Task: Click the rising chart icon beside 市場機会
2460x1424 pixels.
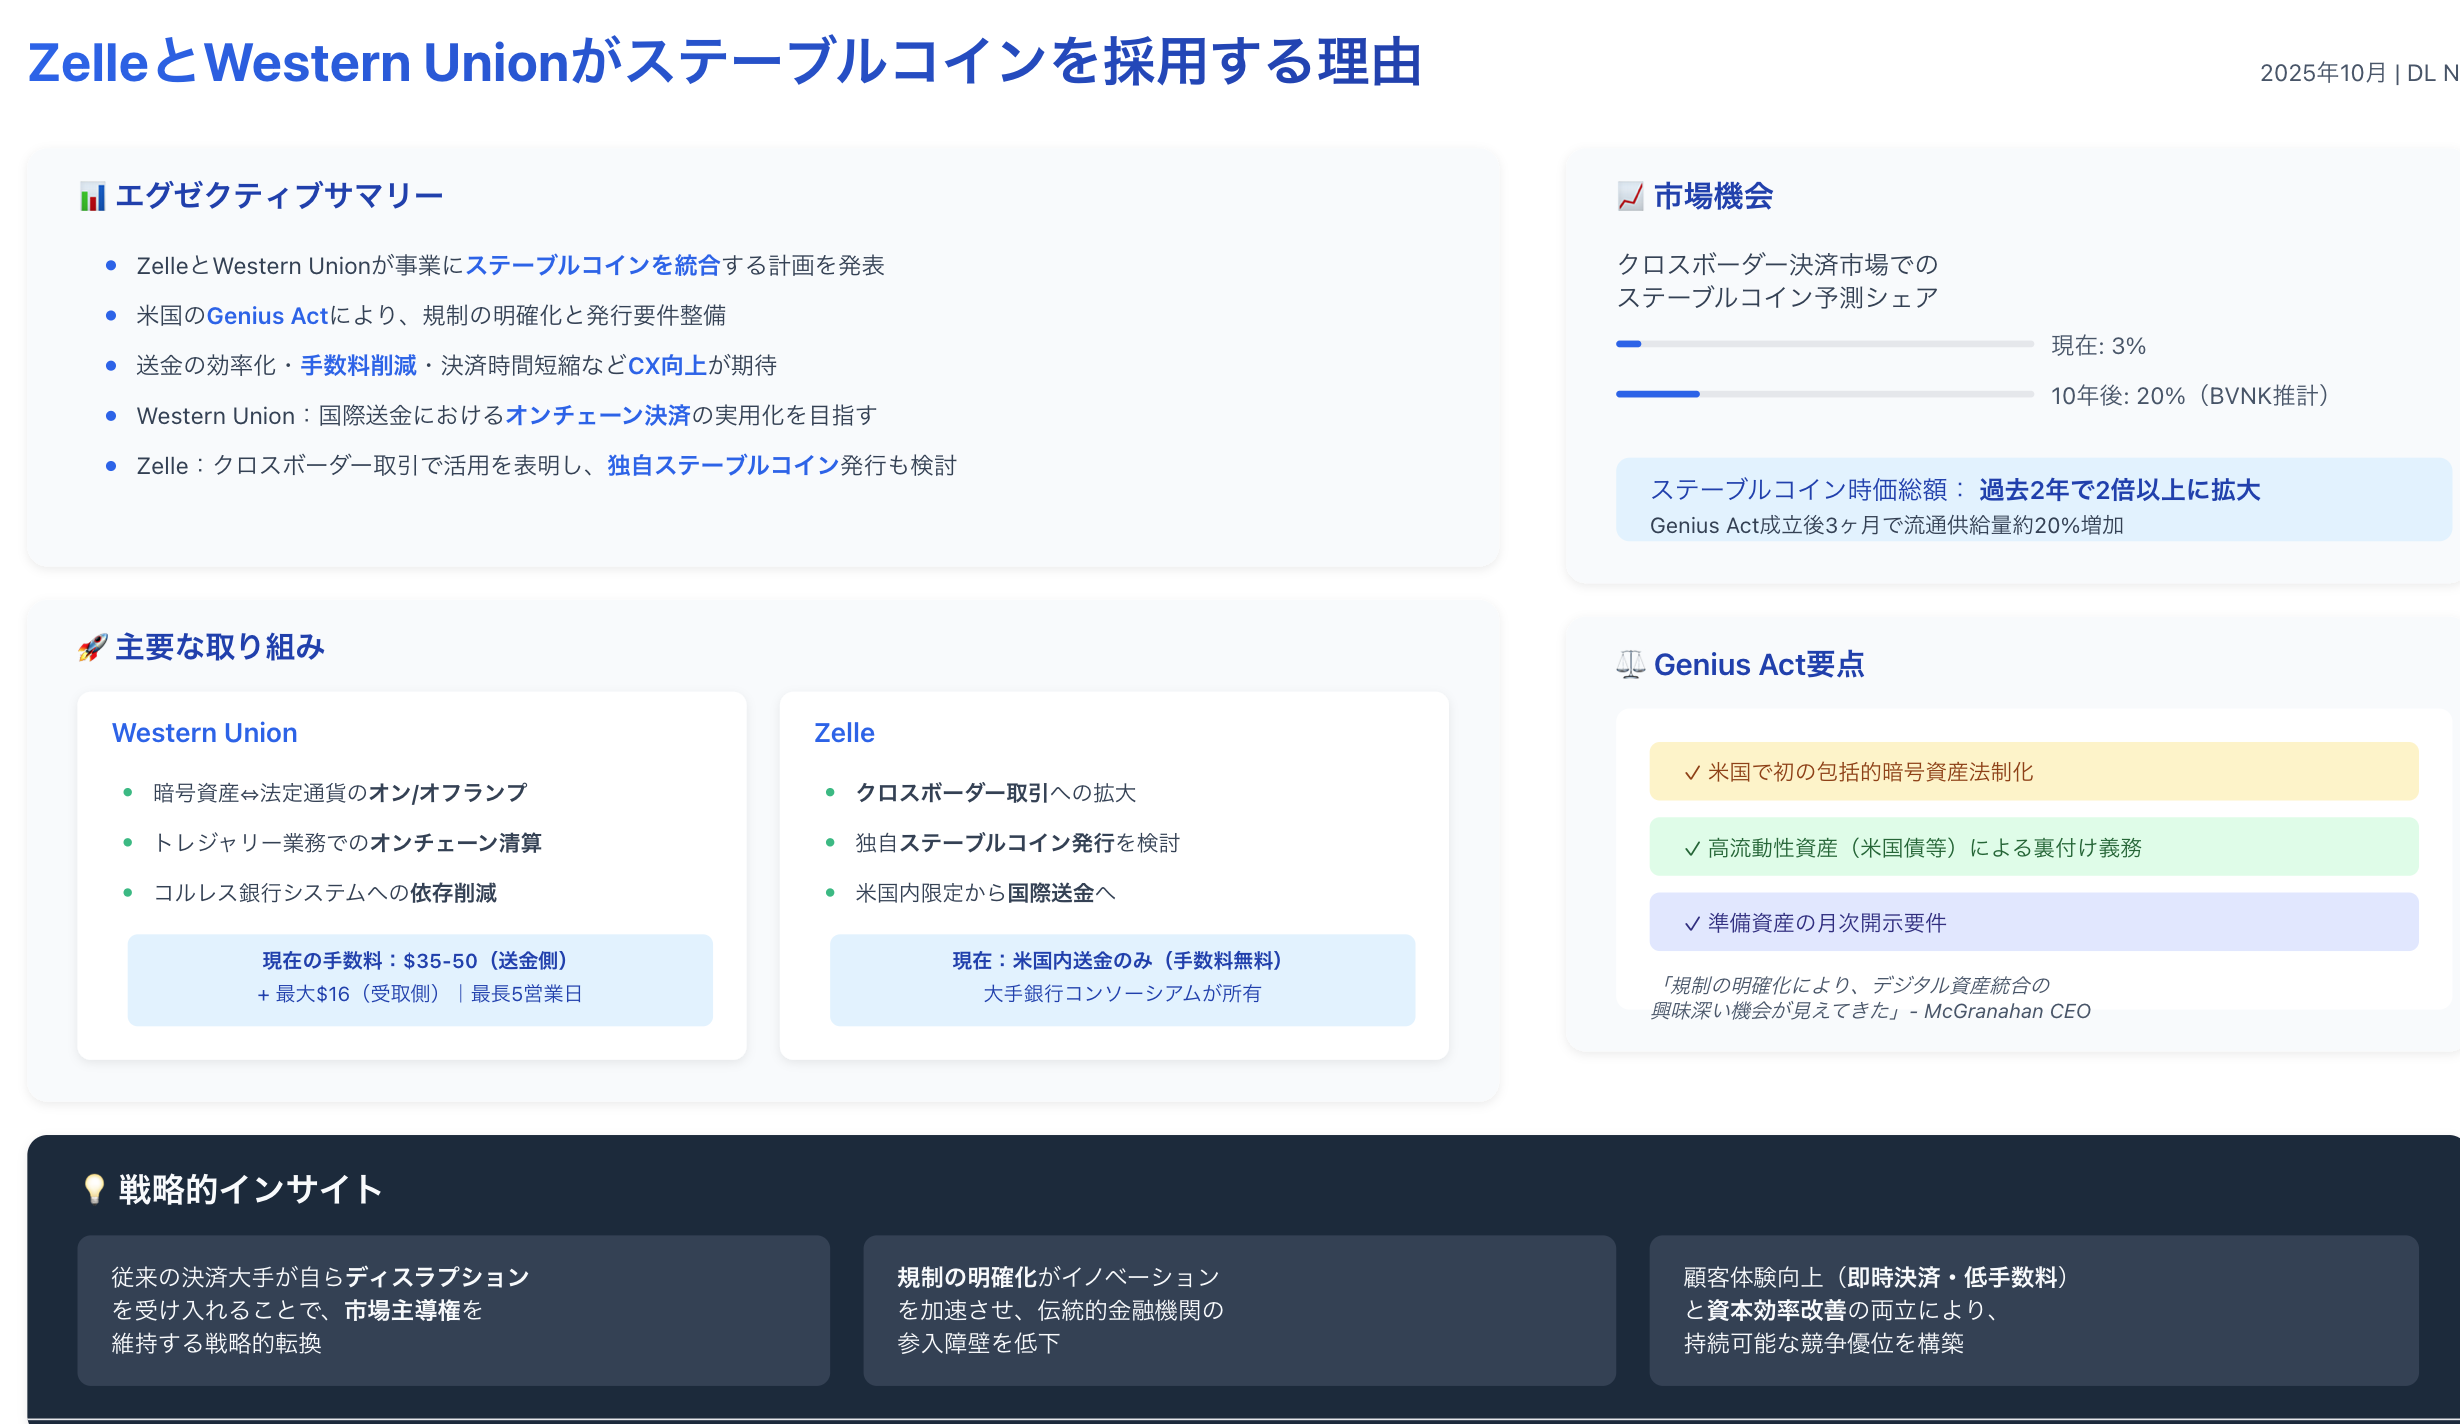Action: point(1630,197)
